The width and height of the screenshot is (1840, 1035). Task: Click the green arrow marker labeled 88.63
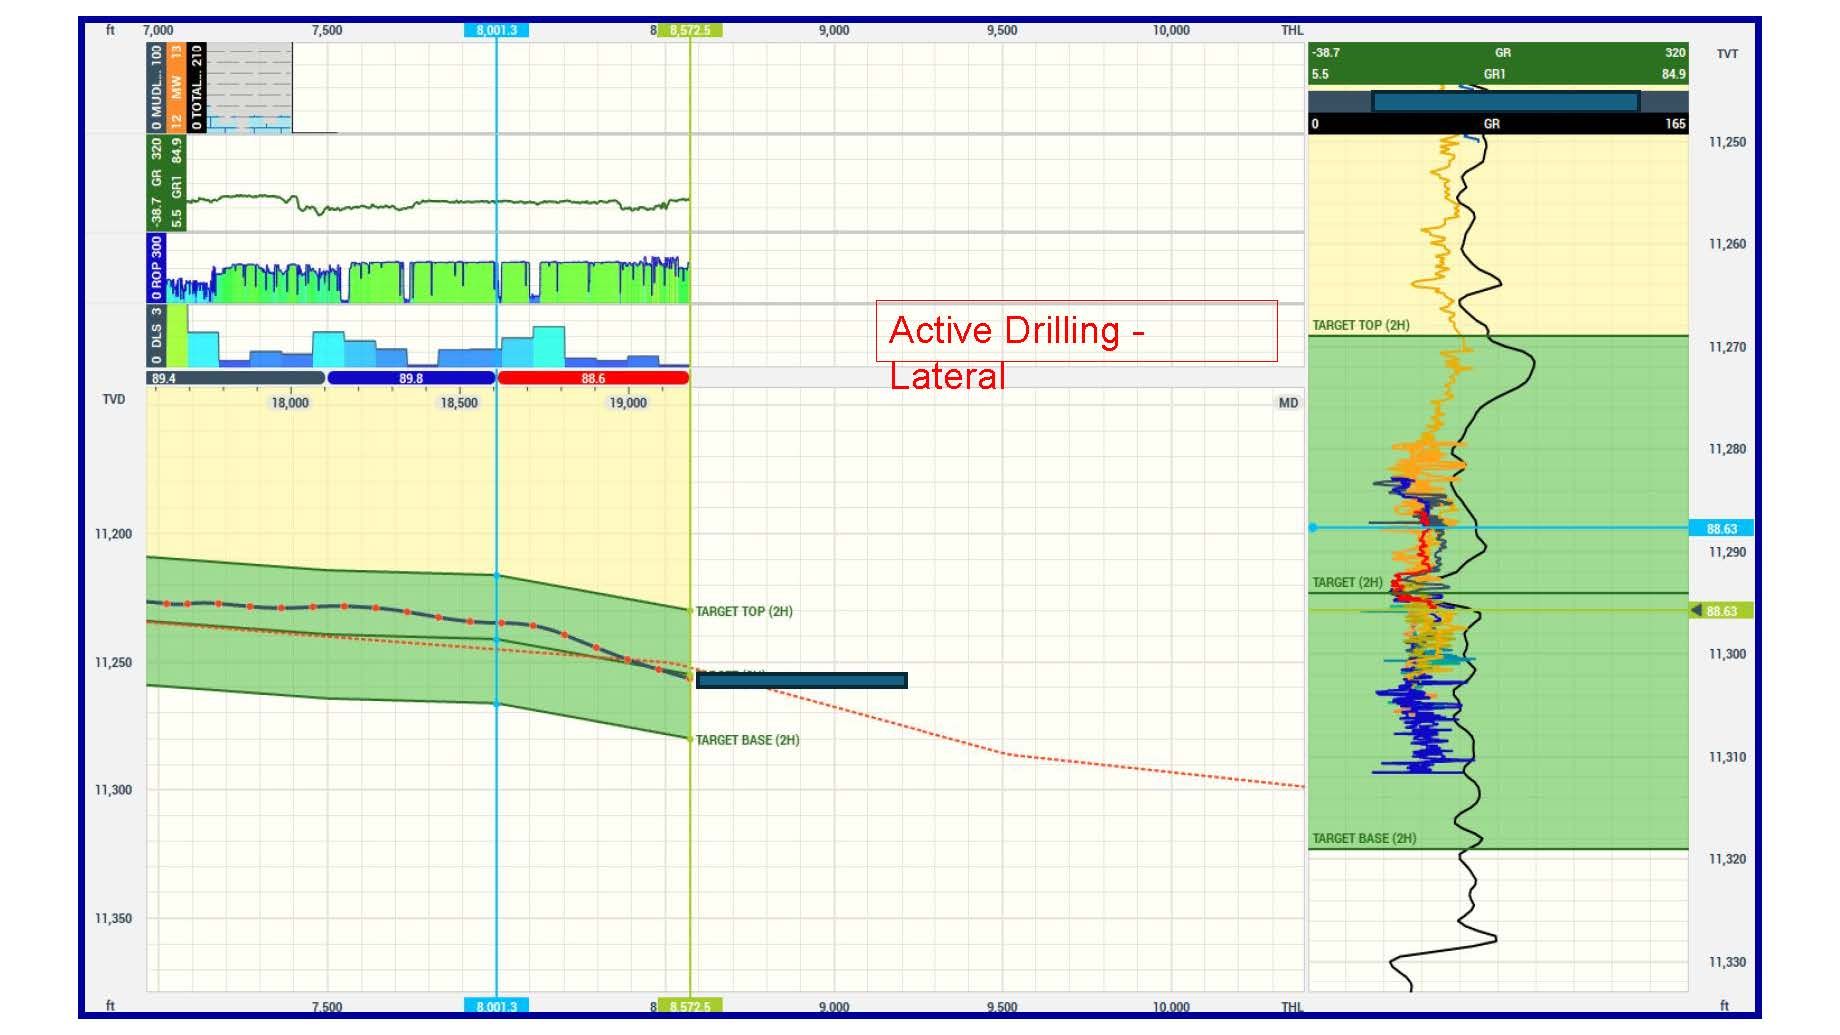click(x=1720, y=611)
